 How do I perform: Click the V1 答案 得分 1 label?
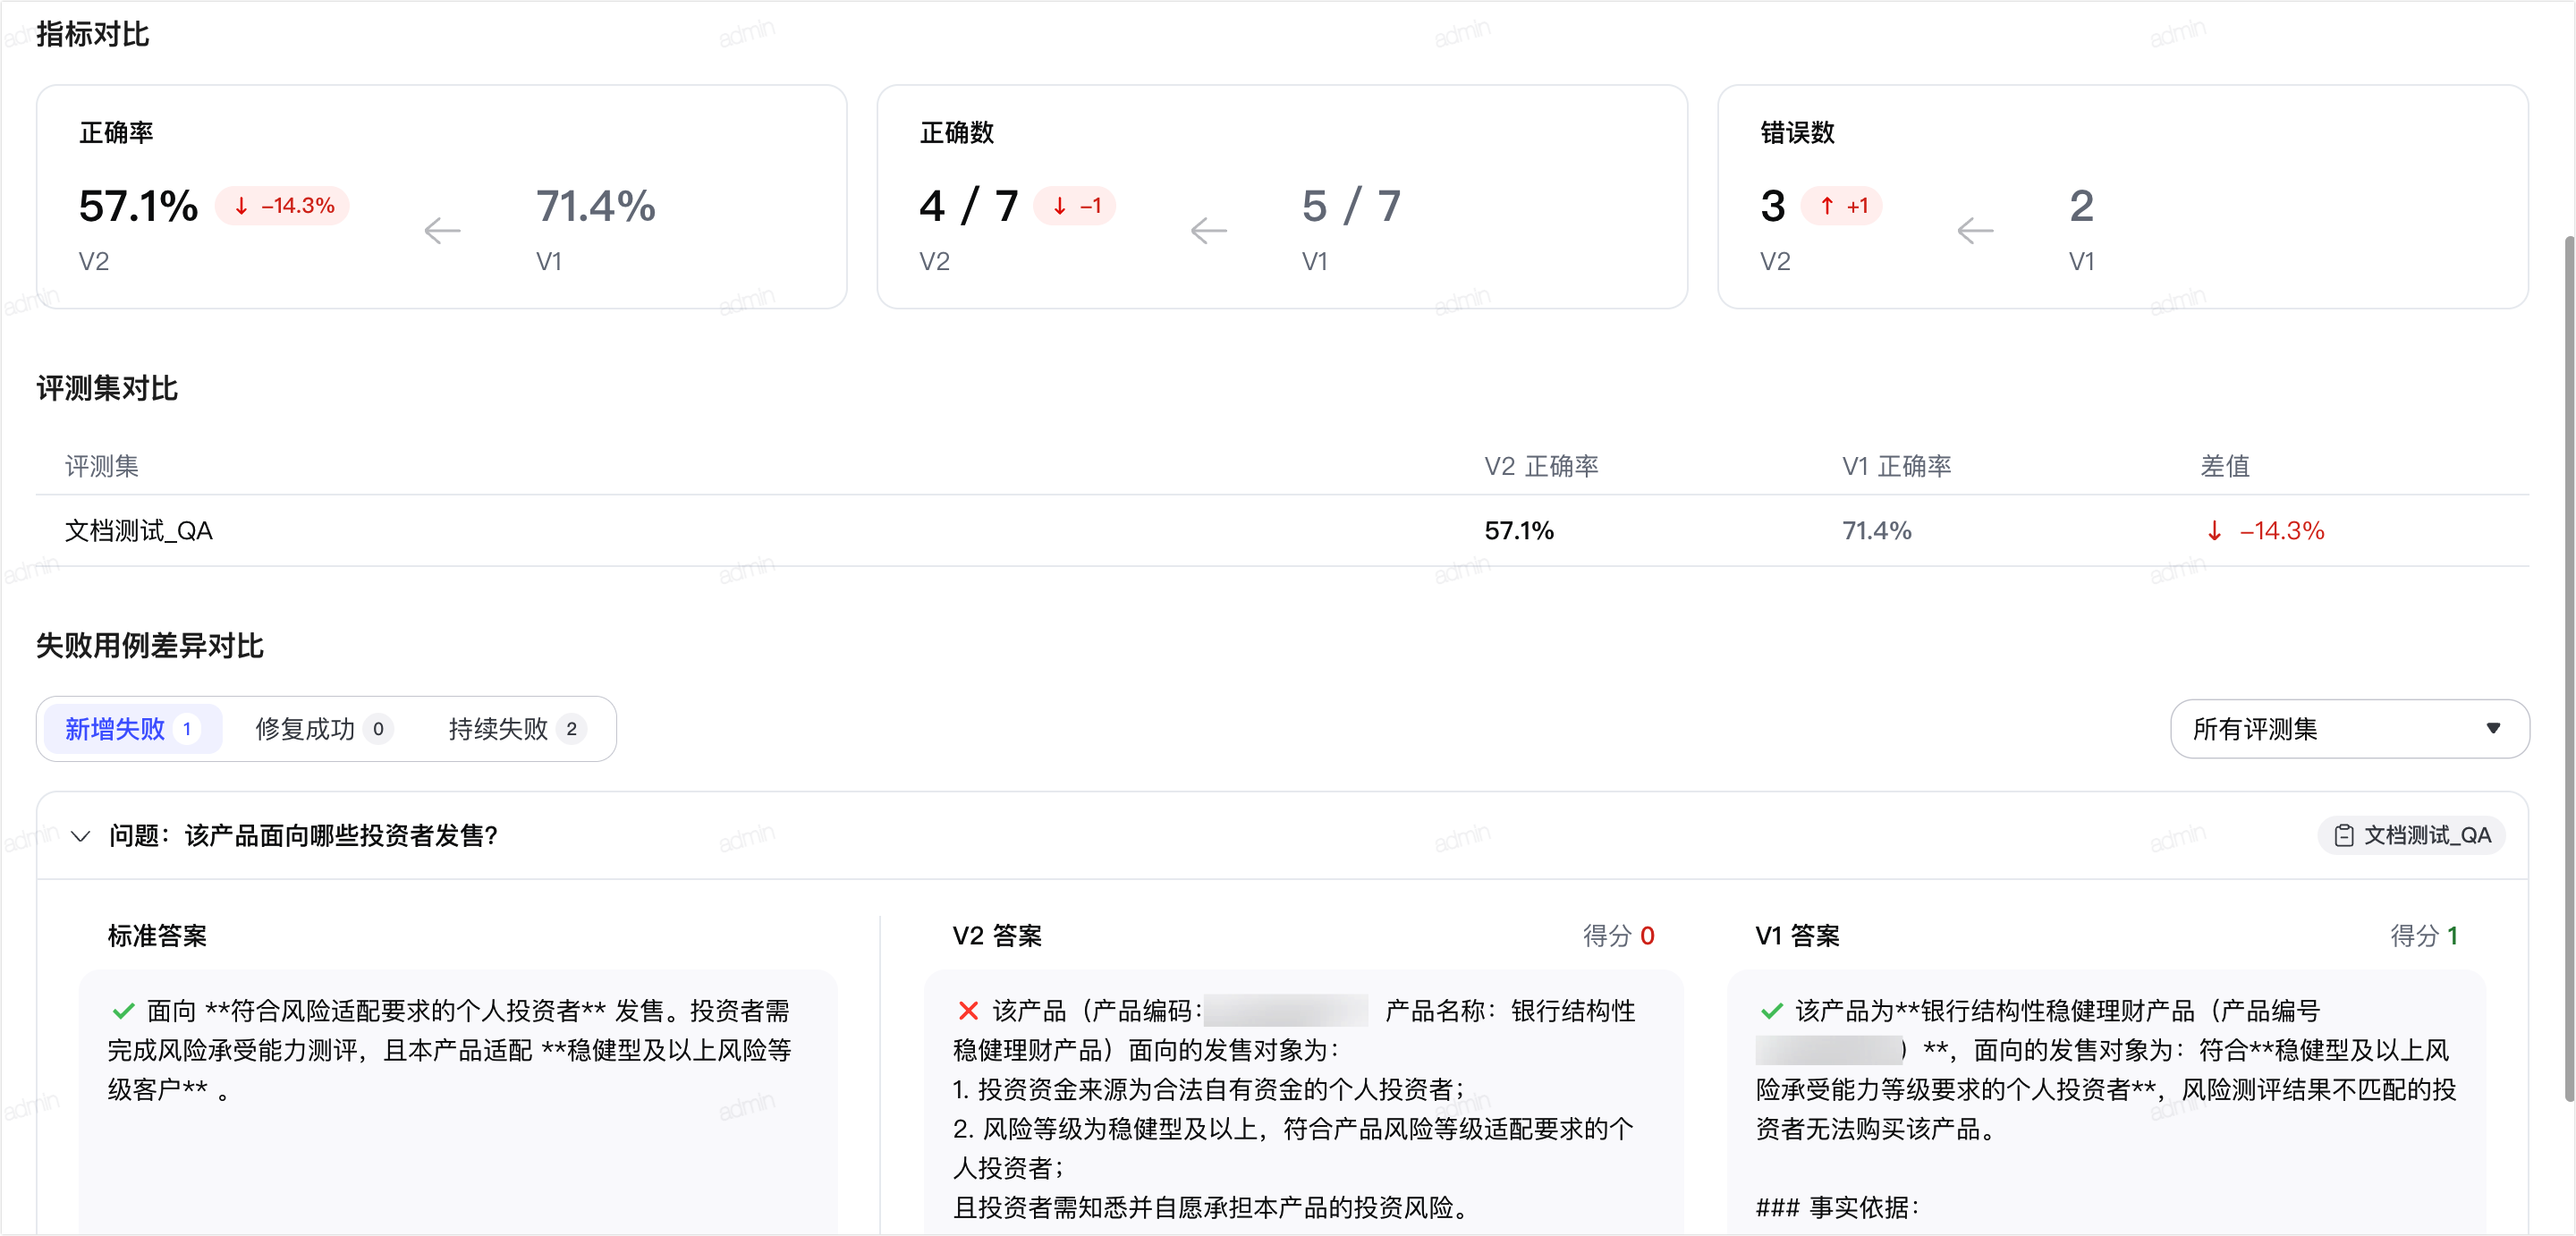2424,936
